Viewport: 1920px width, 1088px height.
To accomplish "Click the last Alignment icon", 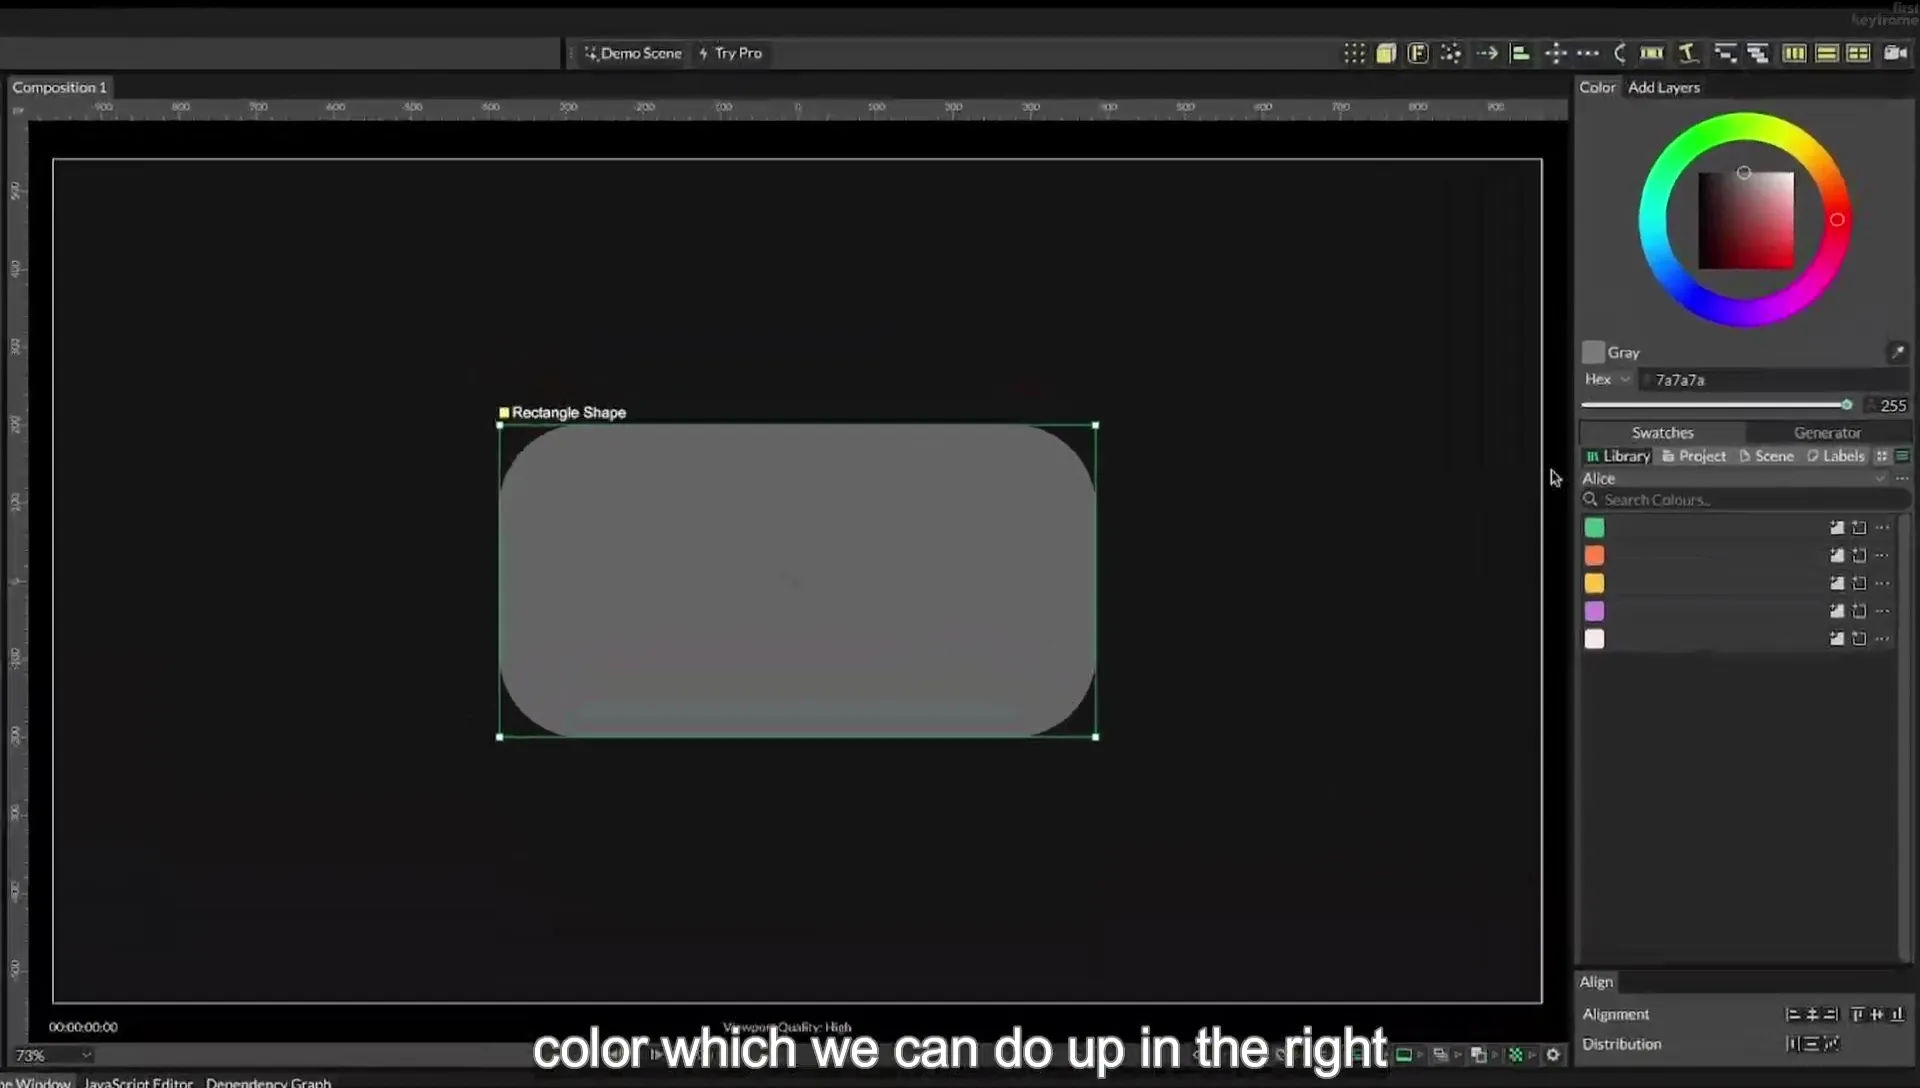I will coord(1897,1014).
